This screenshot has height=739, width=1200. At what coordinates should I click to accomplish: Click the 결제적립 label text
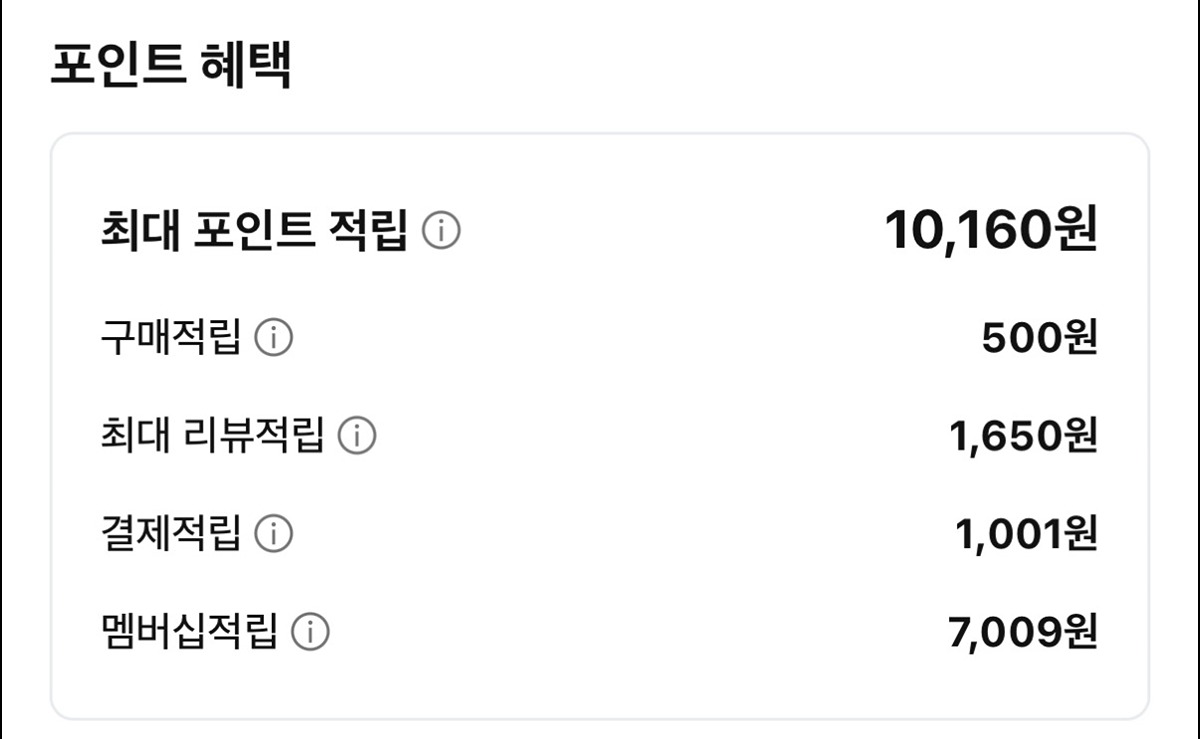[x=171, y=534]
